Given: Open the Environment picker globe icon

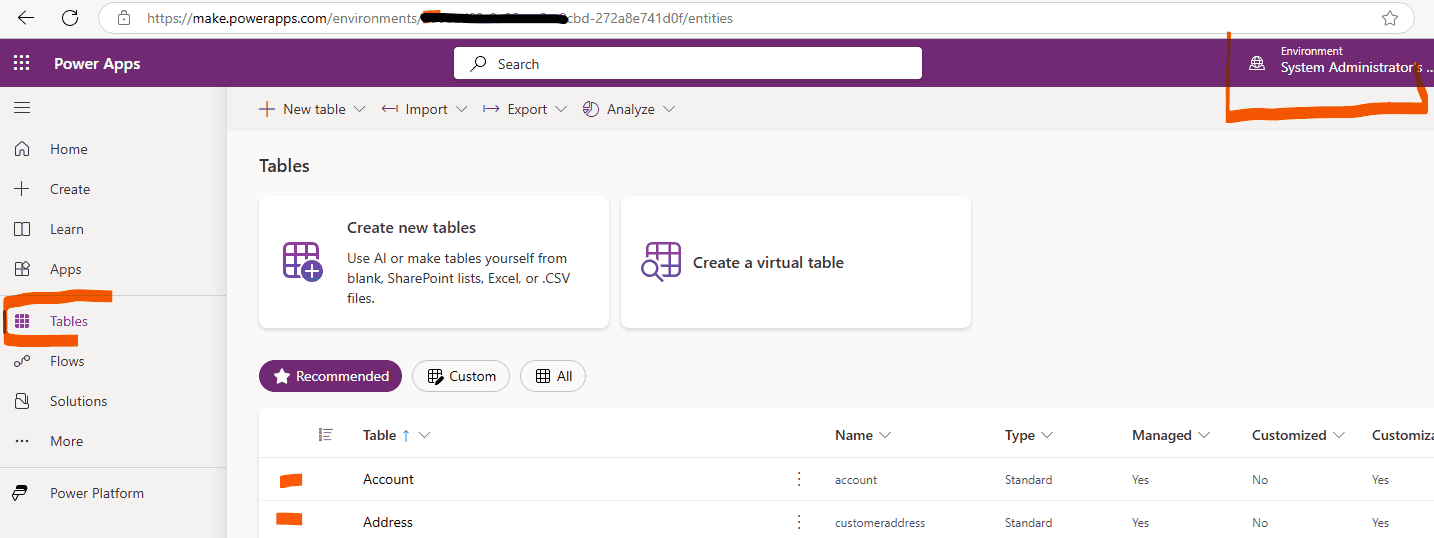Looking at the screenshot, I should [1257, 63].
